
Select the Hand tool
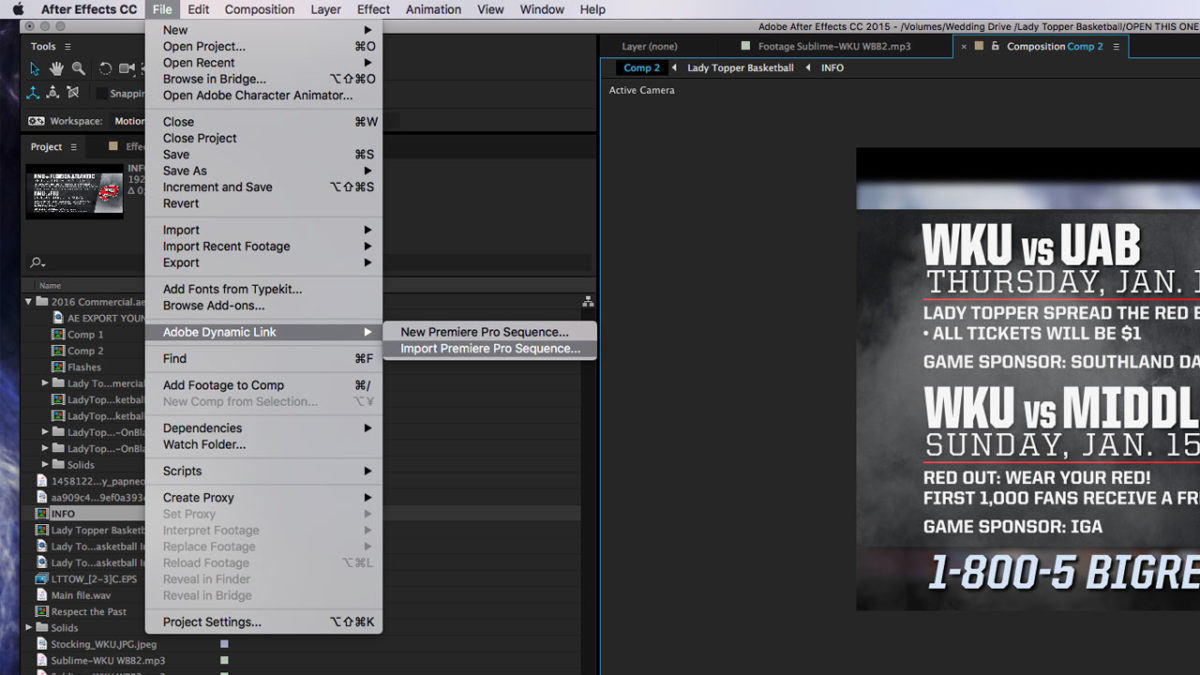point(57,69)
